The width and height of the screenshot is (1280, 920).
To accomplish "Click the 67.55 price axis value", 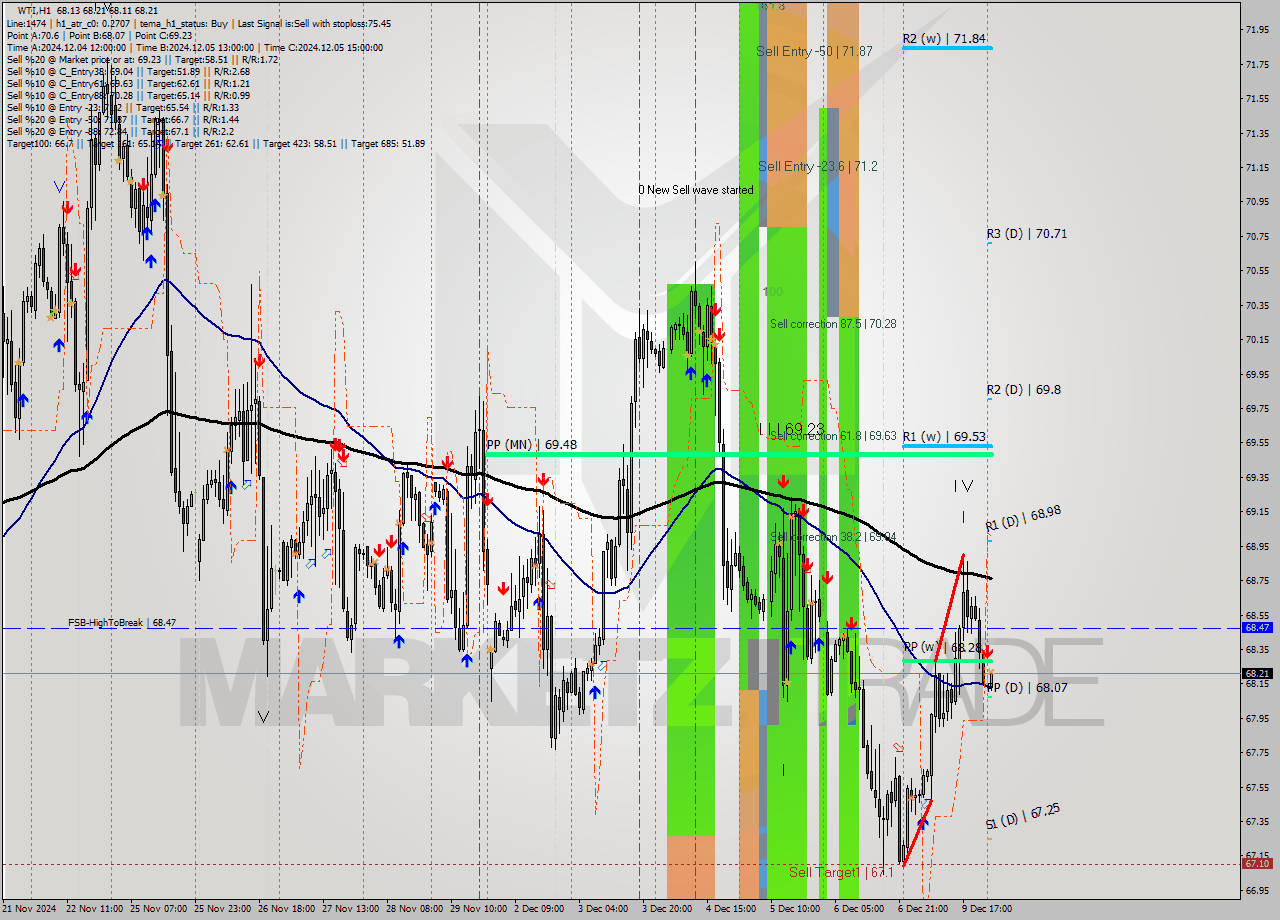I will 1257,787.
